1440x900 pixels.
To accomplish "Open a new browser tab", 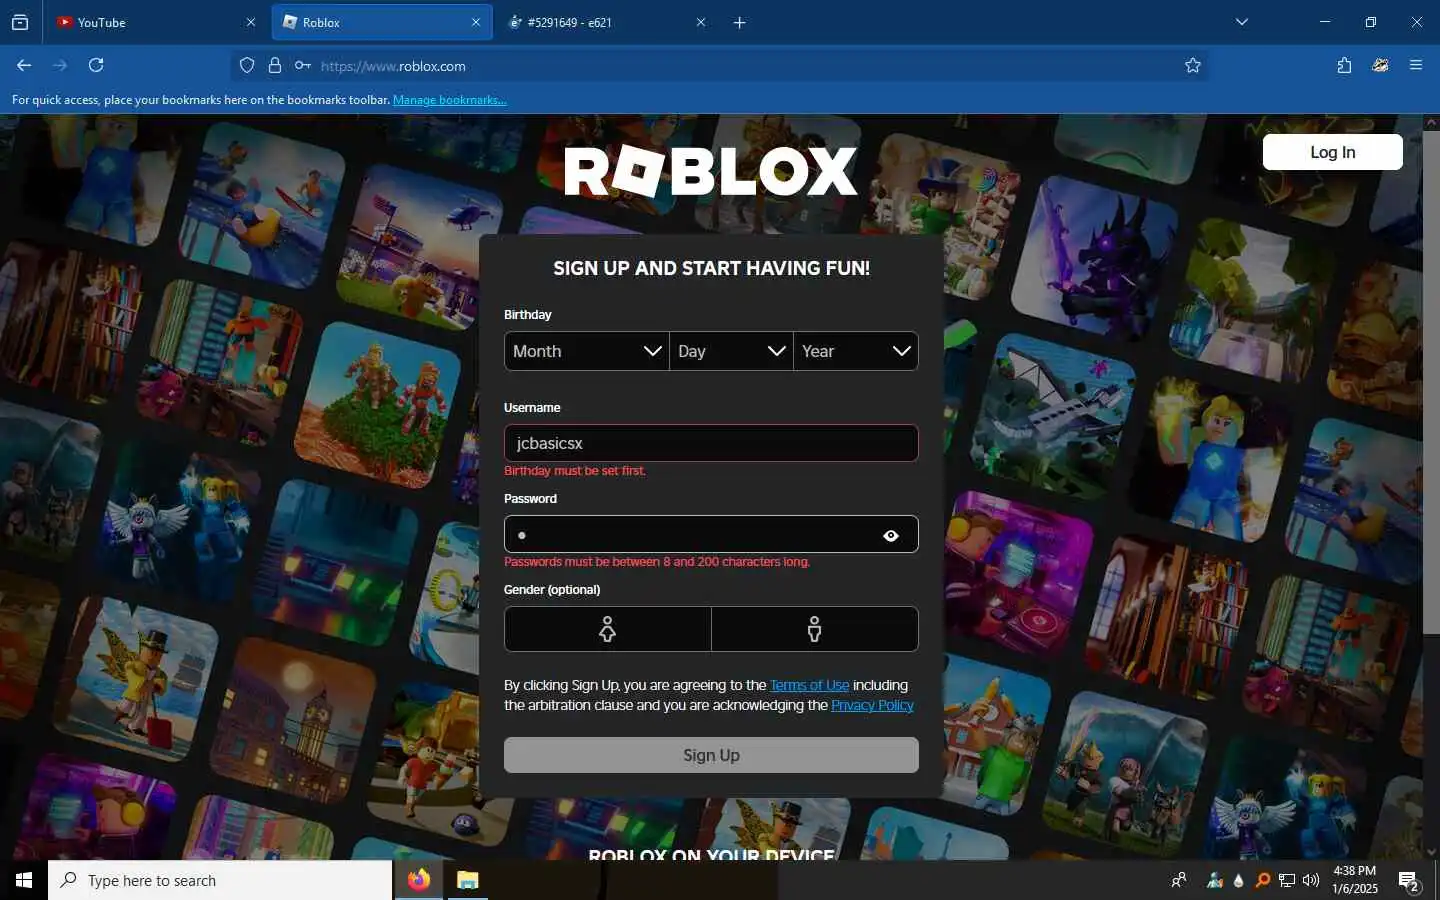I will 740,22.
